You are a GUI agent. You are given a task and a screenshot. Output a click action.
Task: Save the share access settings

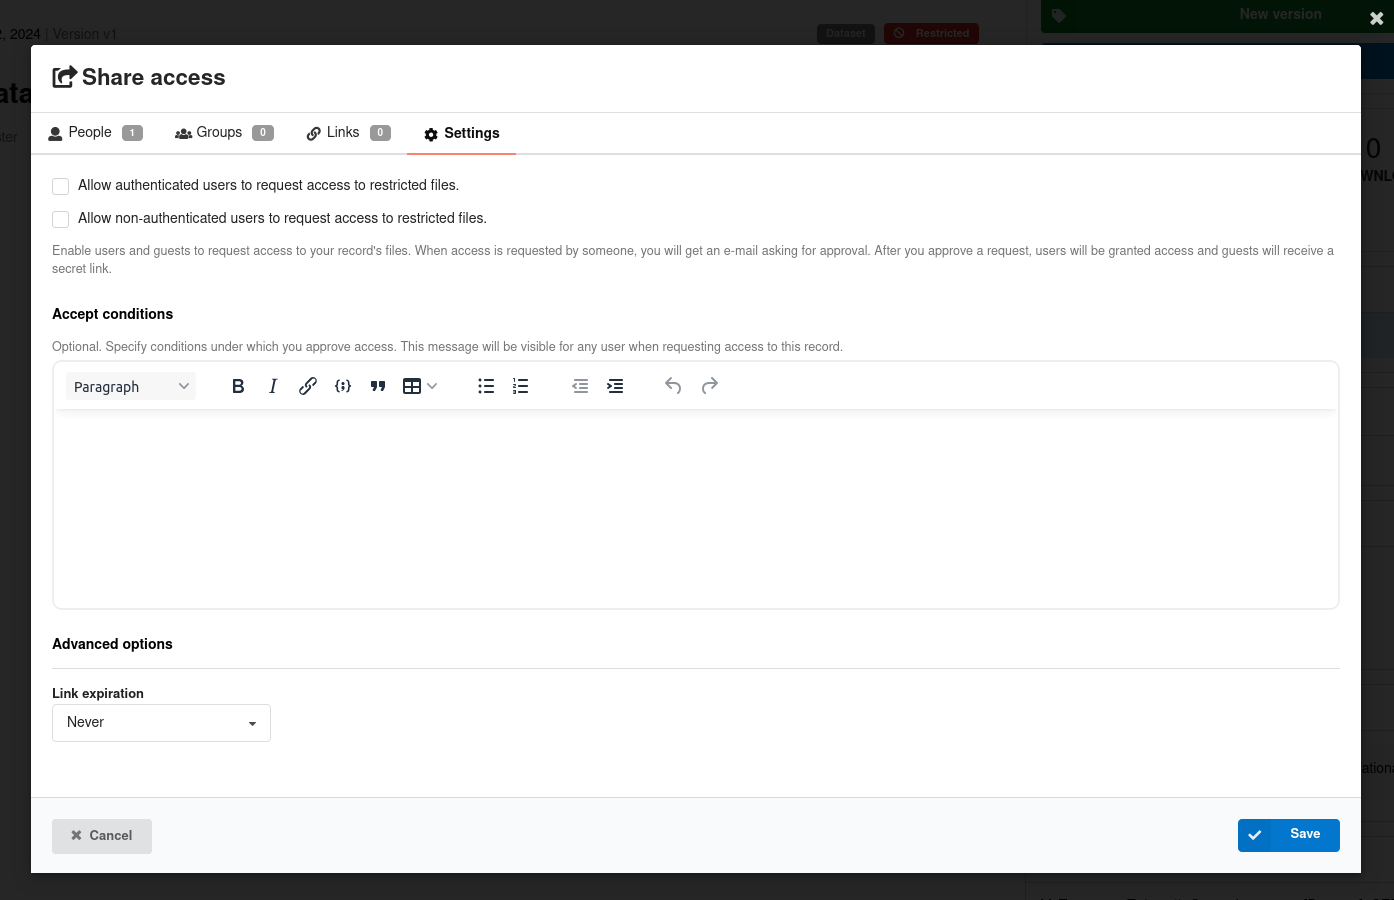(1288, 835)
